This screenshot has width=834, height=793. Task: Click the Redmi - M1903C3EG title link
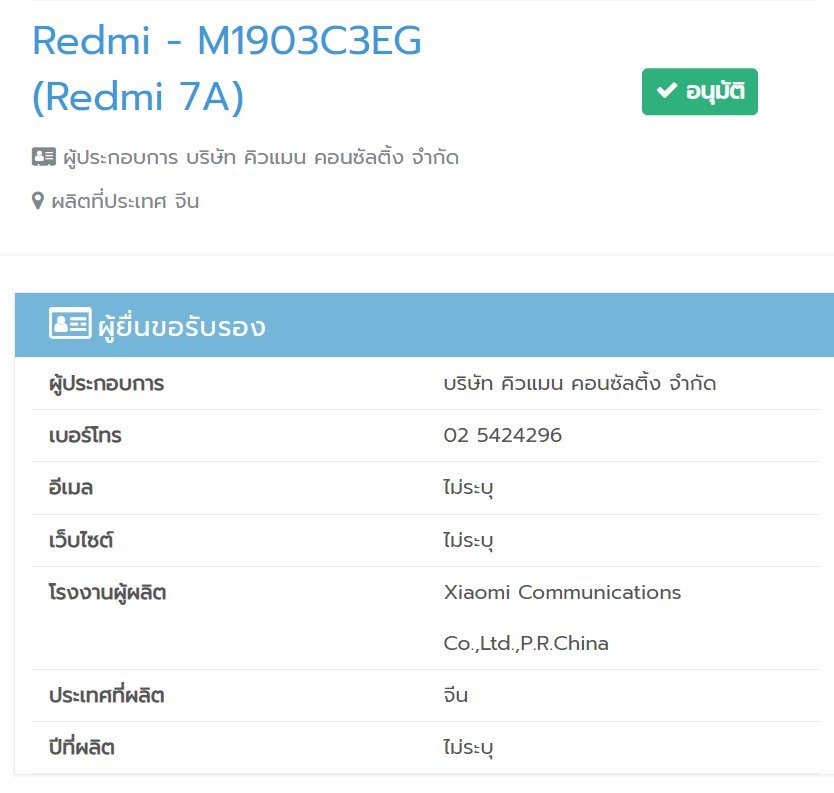227,68
